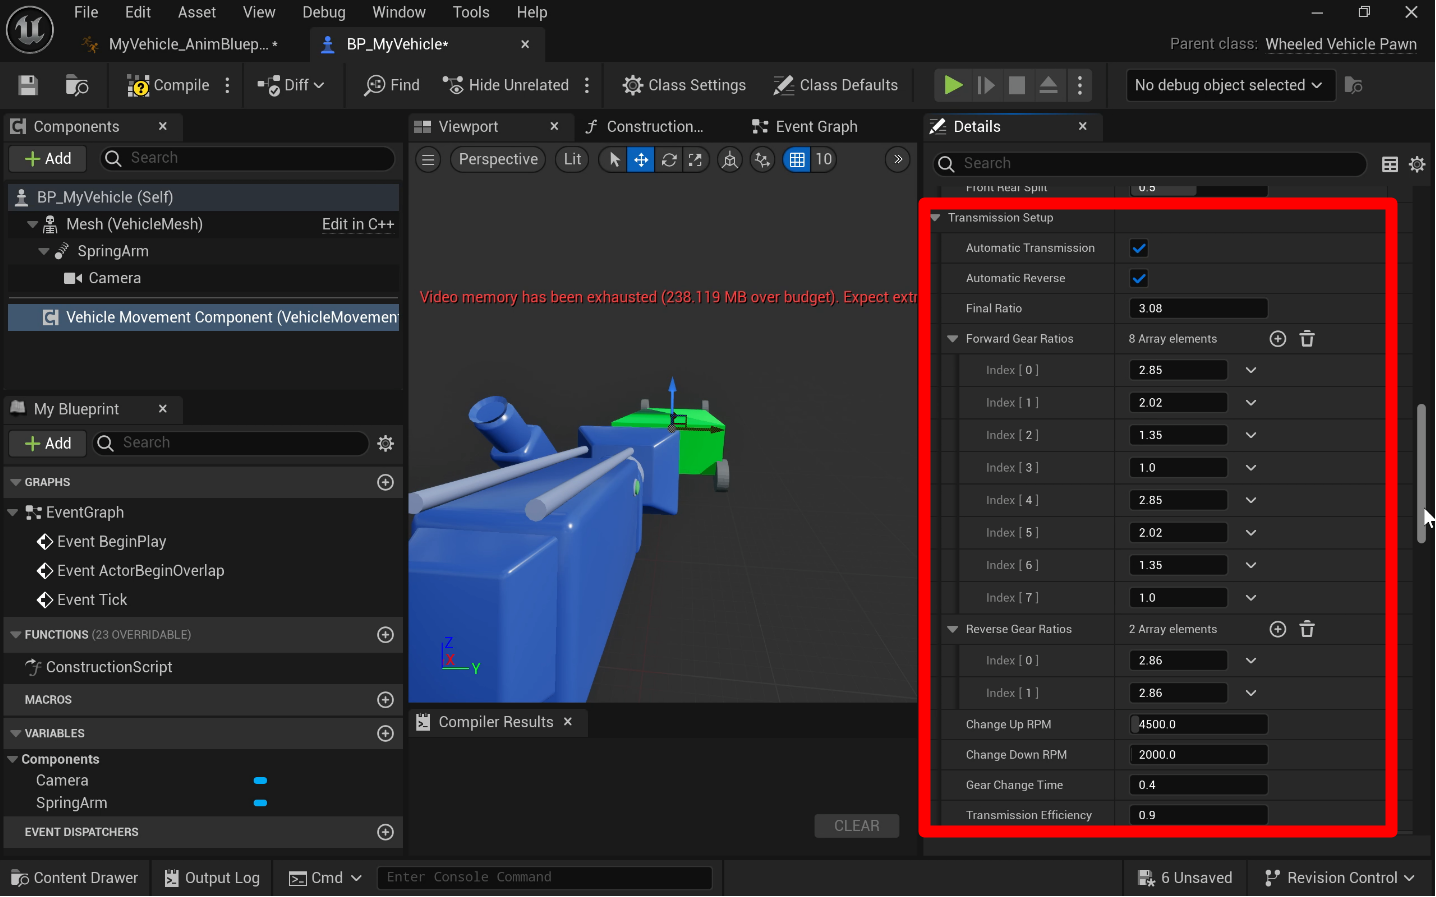Stop the play session
This screenshot has height=897, width=1436.
tap(1017, 85)
